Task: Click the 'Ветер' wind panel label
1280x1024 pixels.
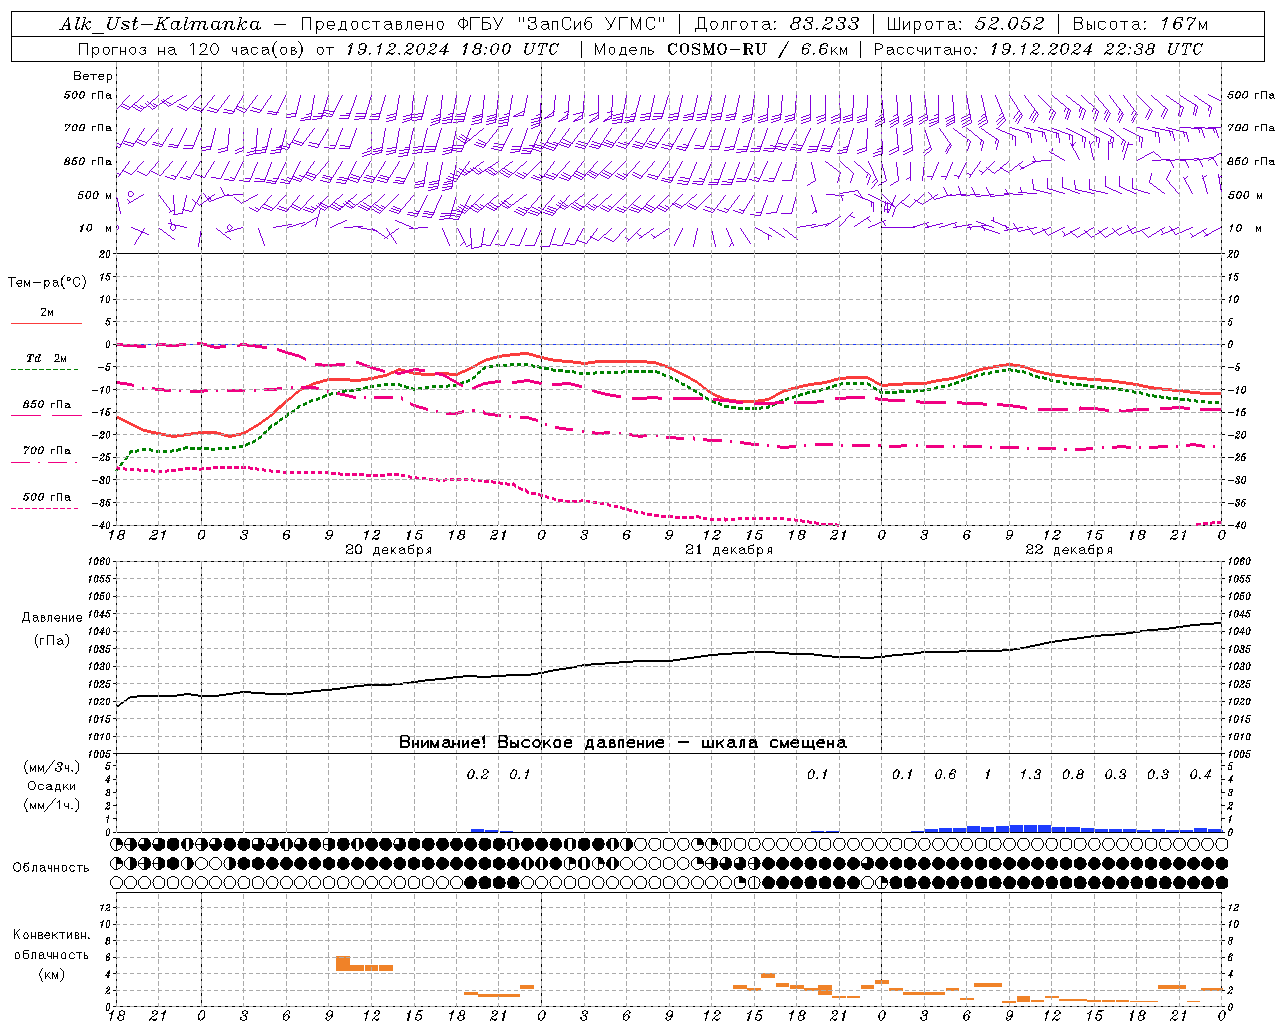Action: click(x=93, y=76)
